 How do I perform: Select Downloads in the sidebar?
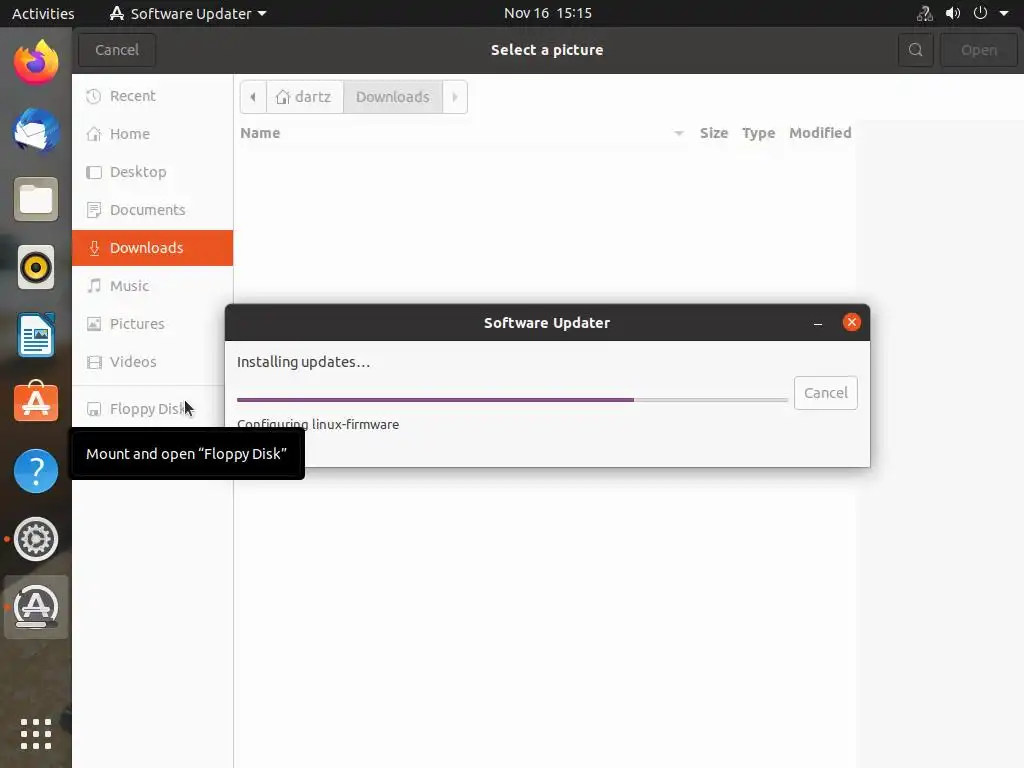[x=152, y=248]
